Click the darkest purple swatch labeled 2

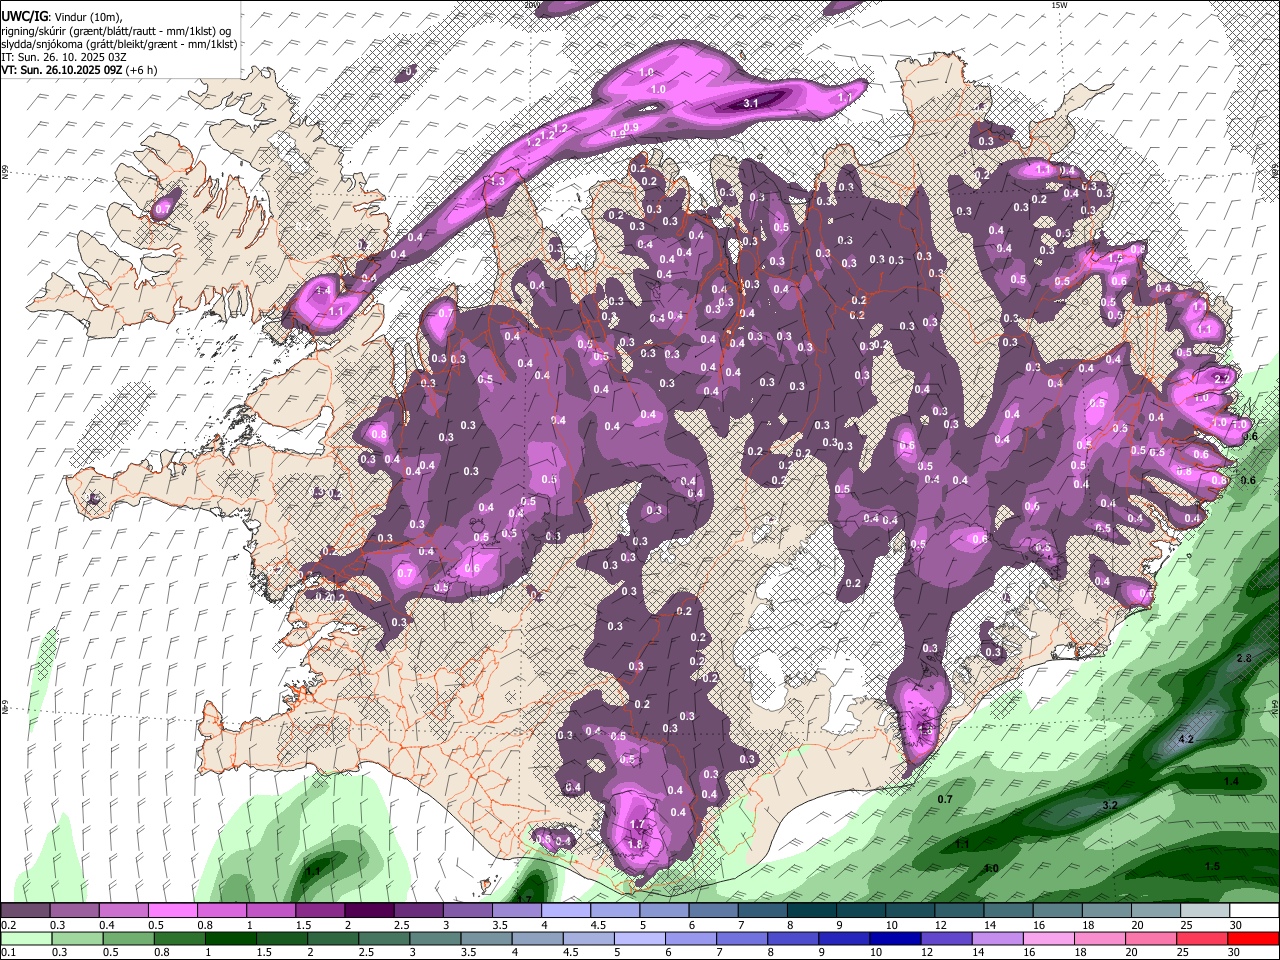pos(369,911)
